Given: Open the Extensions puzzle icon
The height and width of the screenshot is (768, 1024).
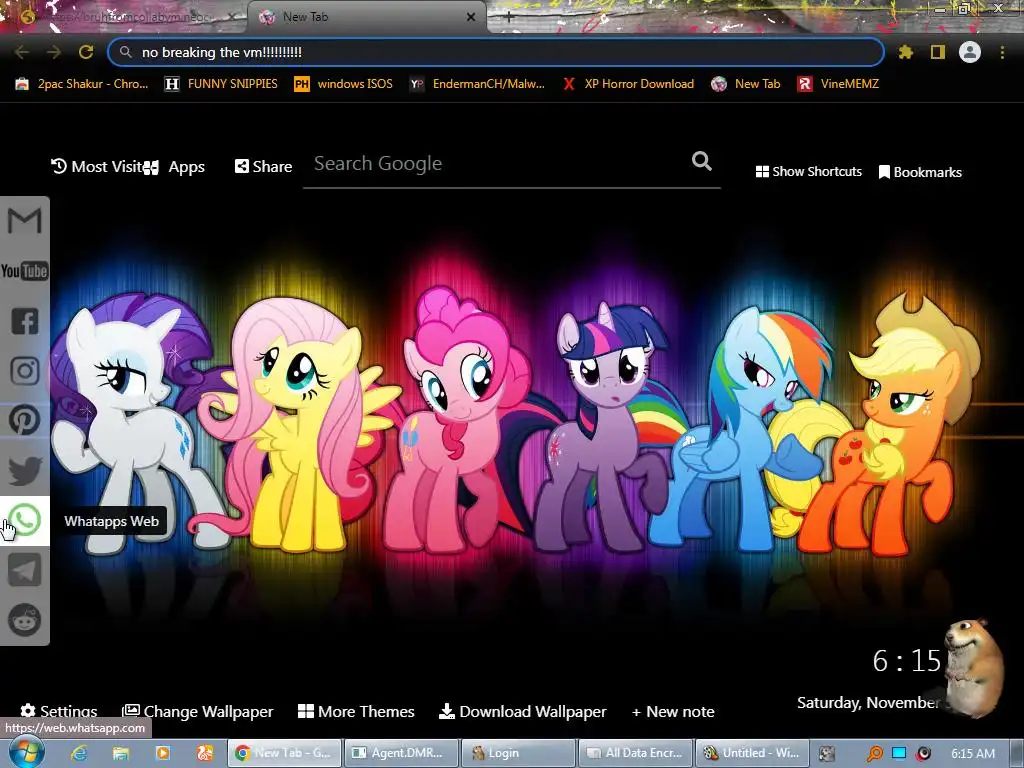Looking at the screenshot, I should point(905,52).
